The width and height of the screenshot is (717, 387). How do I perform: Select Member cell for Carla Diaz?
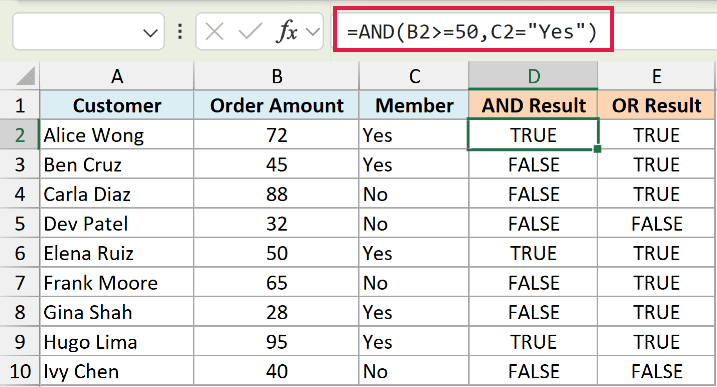pos(414,194)
